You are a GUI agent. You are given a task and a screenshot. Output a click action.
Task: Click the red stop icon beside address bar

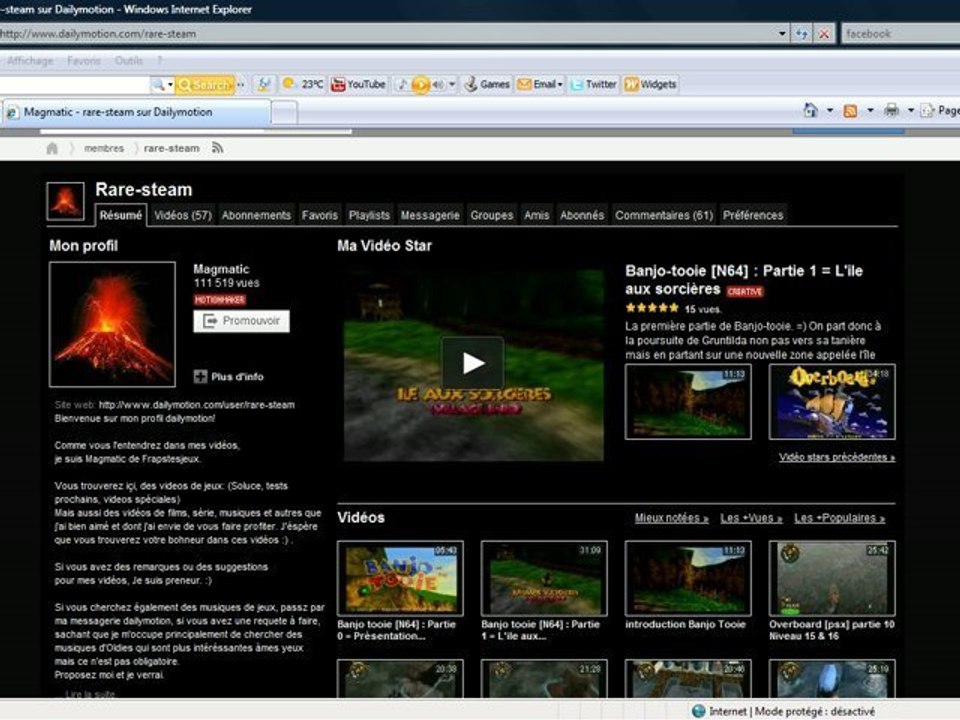click(824, 34)
